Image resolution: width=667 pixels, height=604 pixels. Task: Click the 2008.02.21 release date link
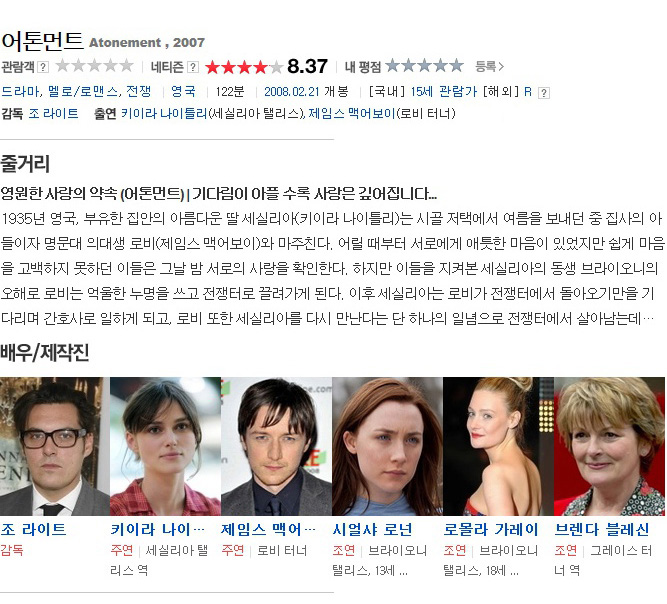[292, 91]
